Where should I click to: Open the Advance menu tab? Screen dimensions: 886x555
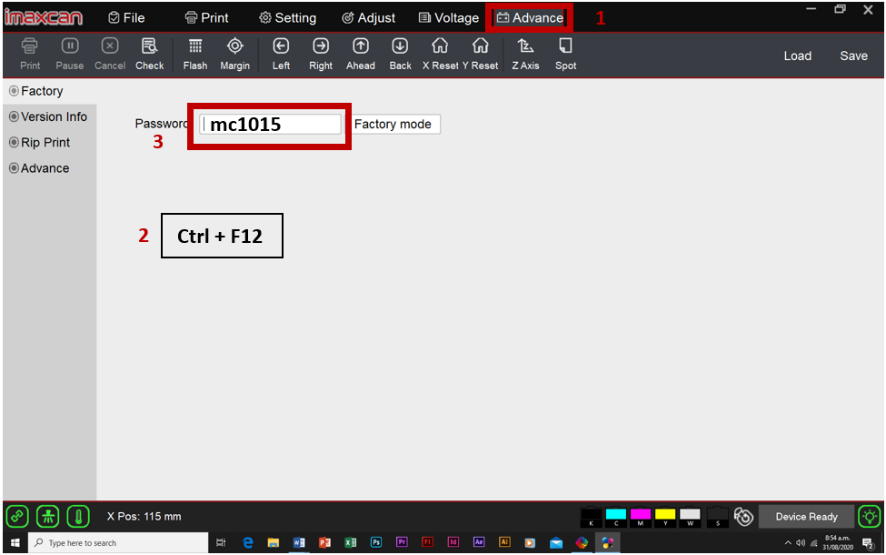click(529, 18)
